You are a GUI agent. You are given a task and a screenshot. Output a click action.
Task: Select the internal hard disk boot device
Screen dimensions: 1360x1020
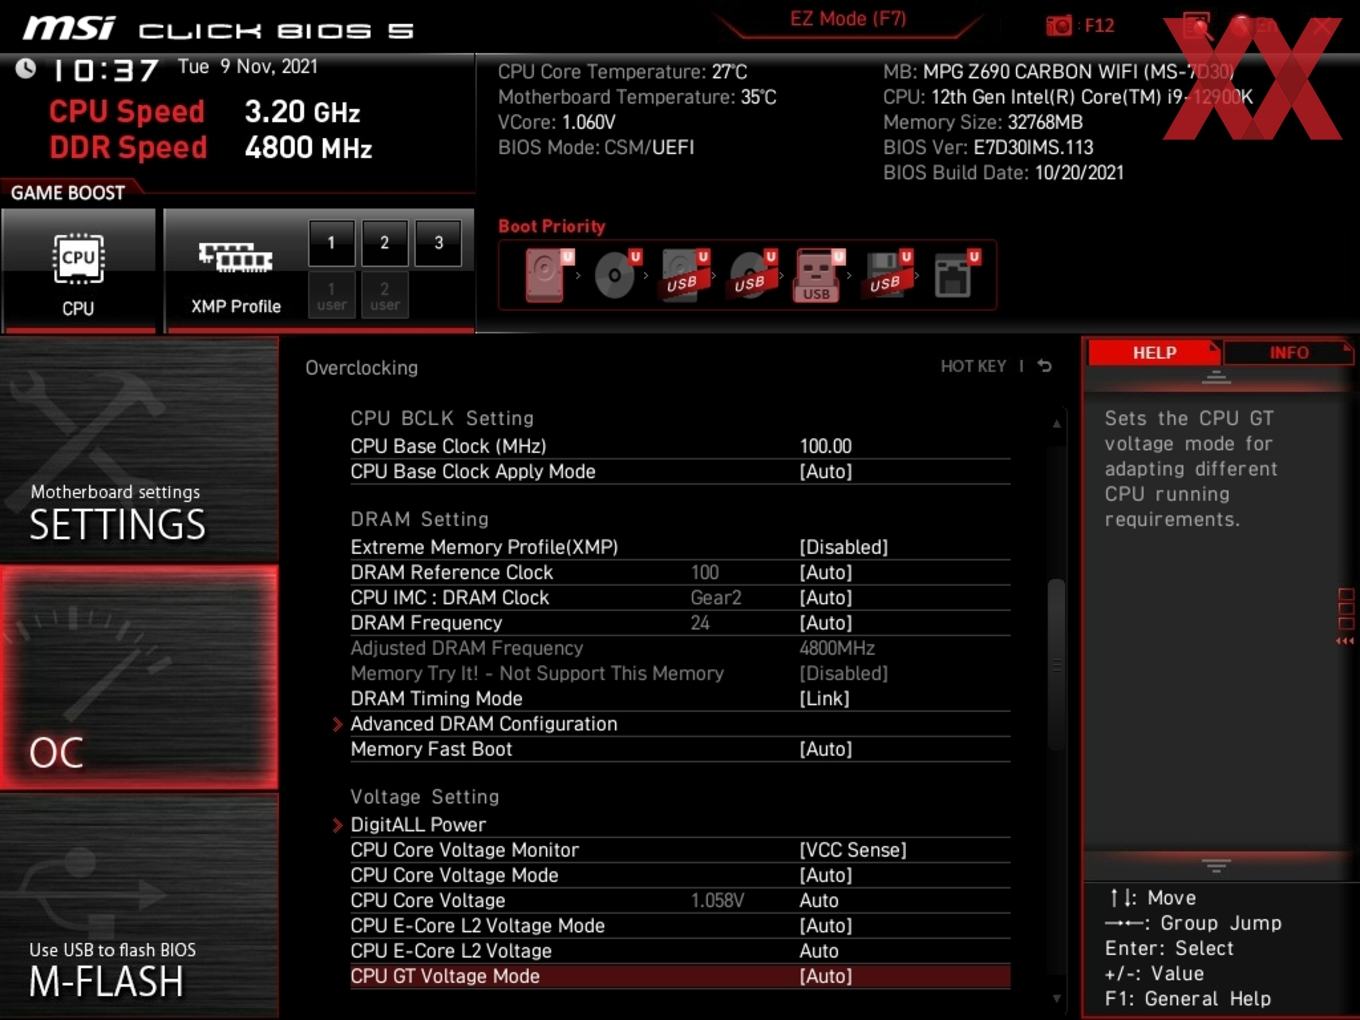coord(546,274)
